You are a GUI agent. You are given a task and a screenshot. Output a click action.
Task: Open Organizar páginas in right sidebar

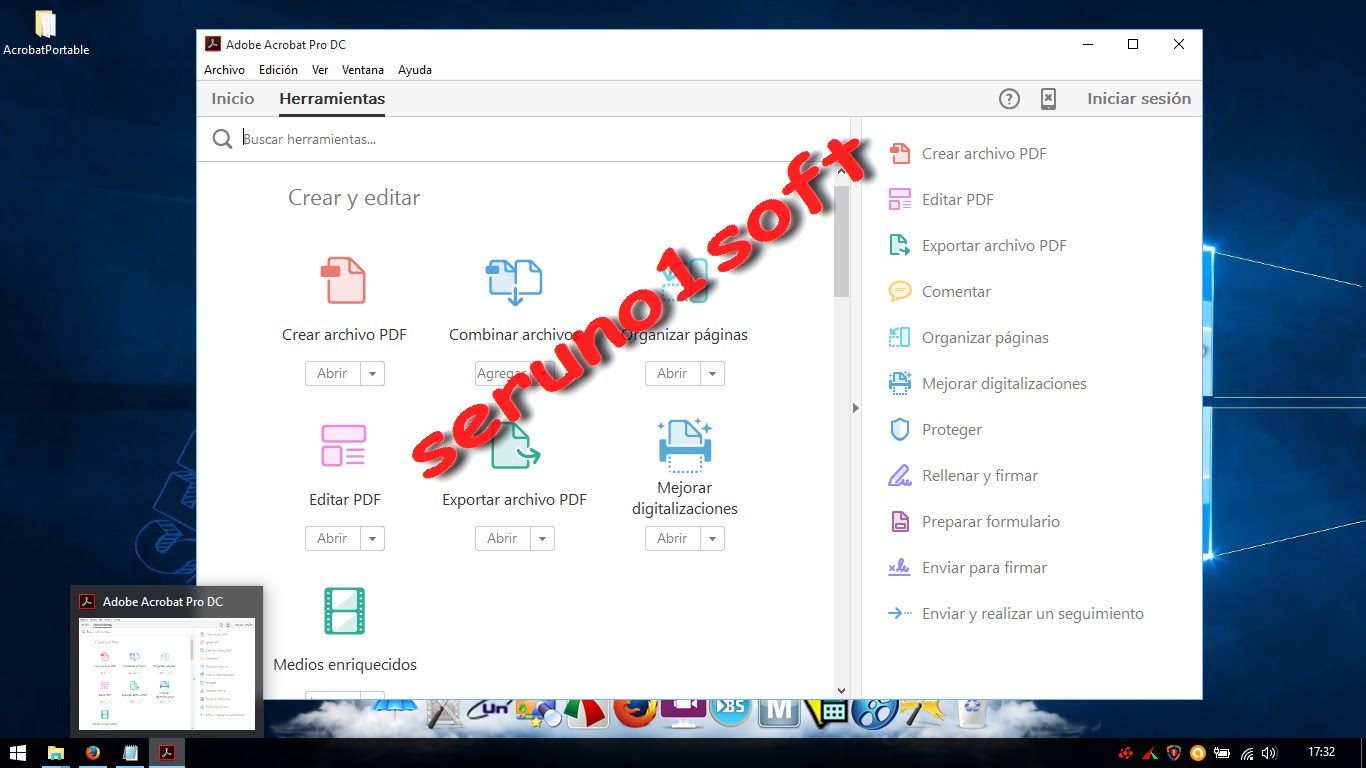point(969,337)
